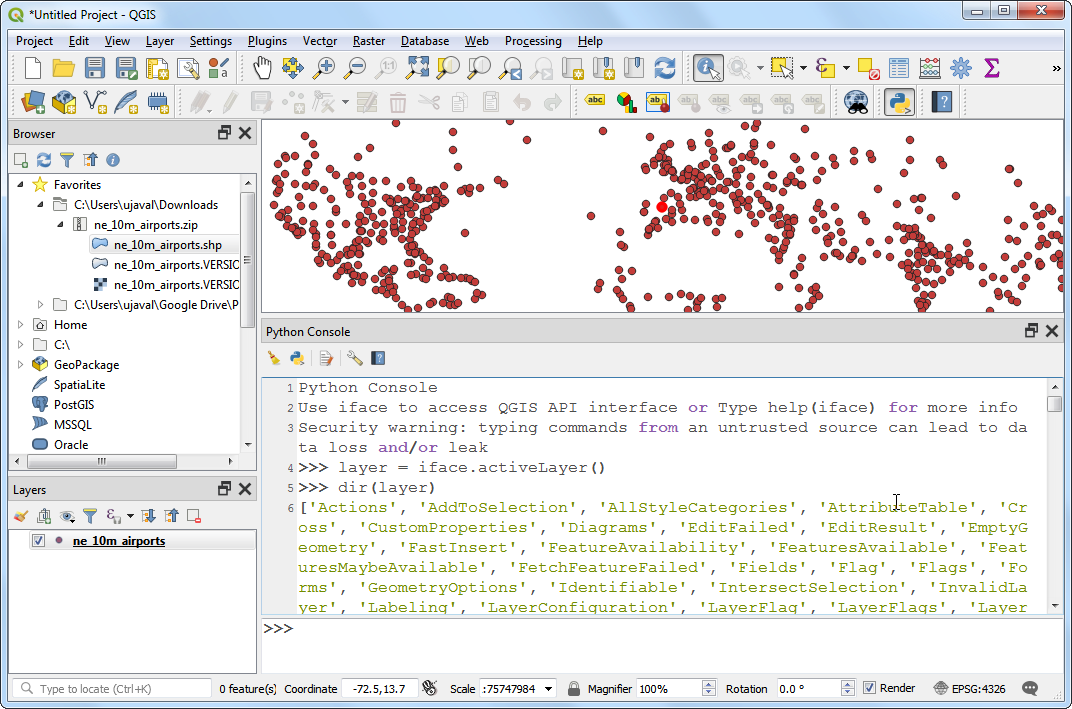This screenshot has width=1072, height=709.
Task: Open the Vector menu
Action: pos(319,41)
